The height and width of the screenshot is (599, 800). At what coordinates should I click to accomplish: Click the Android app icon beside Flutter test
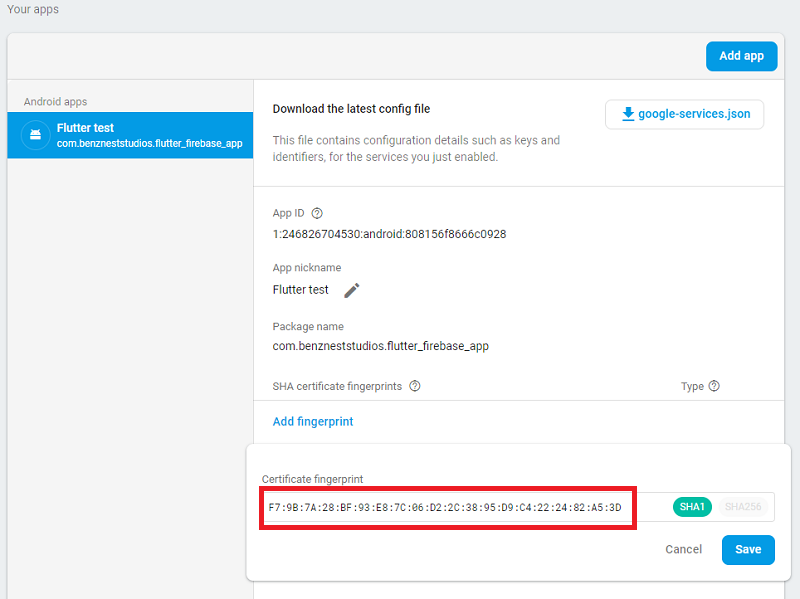35,135
